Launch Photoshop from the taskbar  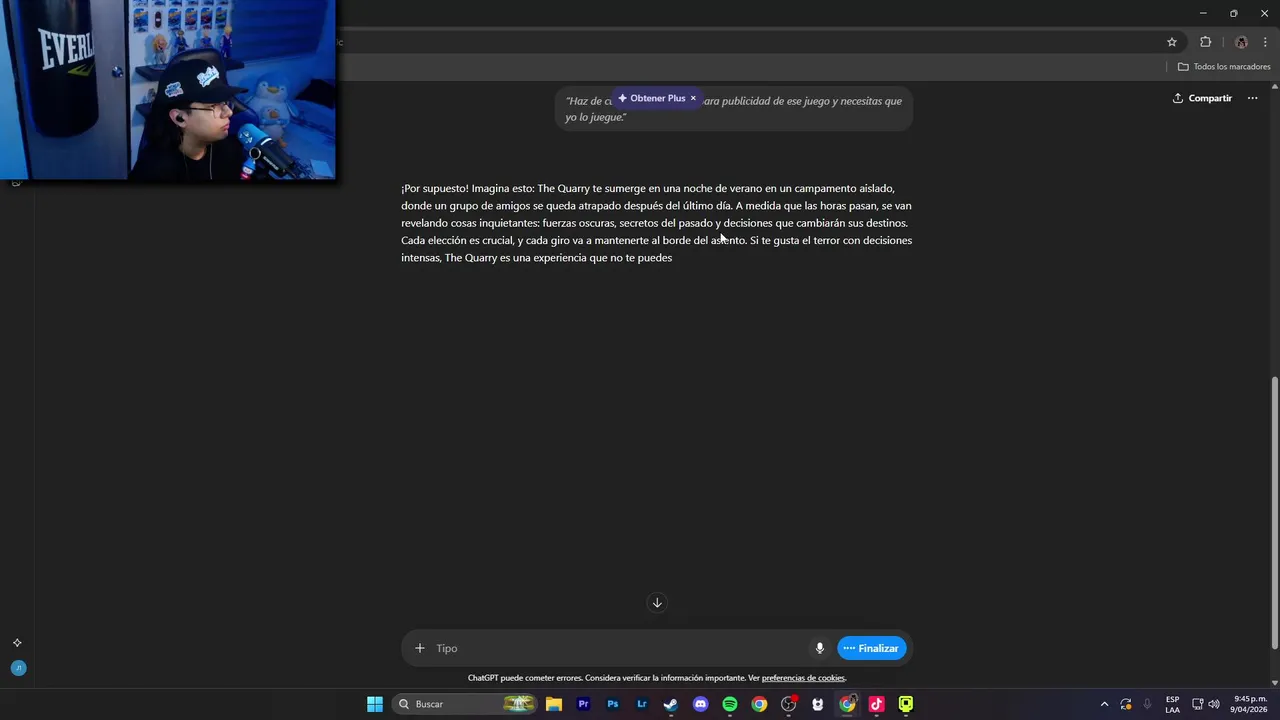(613, 704)
